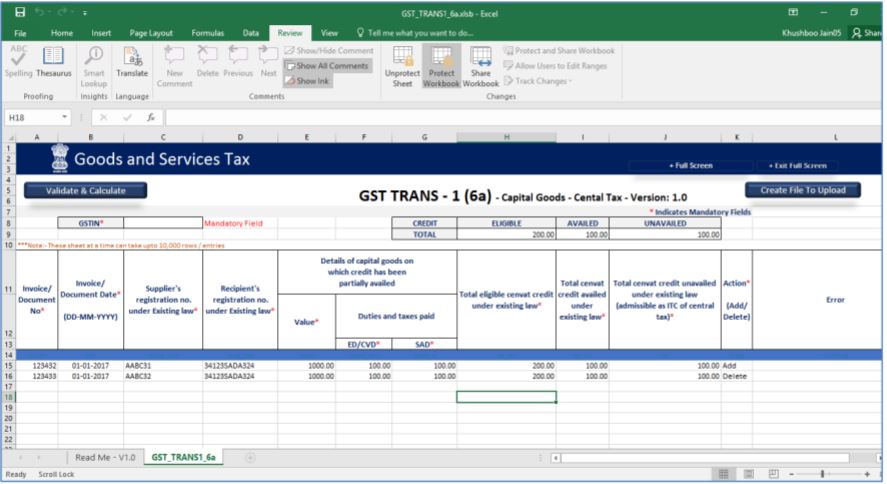
Task: Toggle Show All Comments
Action: click(x=327, y=66)
